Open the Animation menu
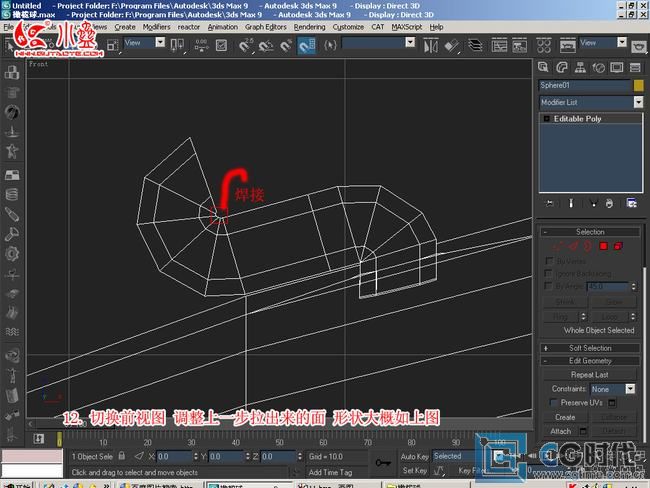Image resolution: width=650 pixels, height=488 pixels. coord(223,27)
